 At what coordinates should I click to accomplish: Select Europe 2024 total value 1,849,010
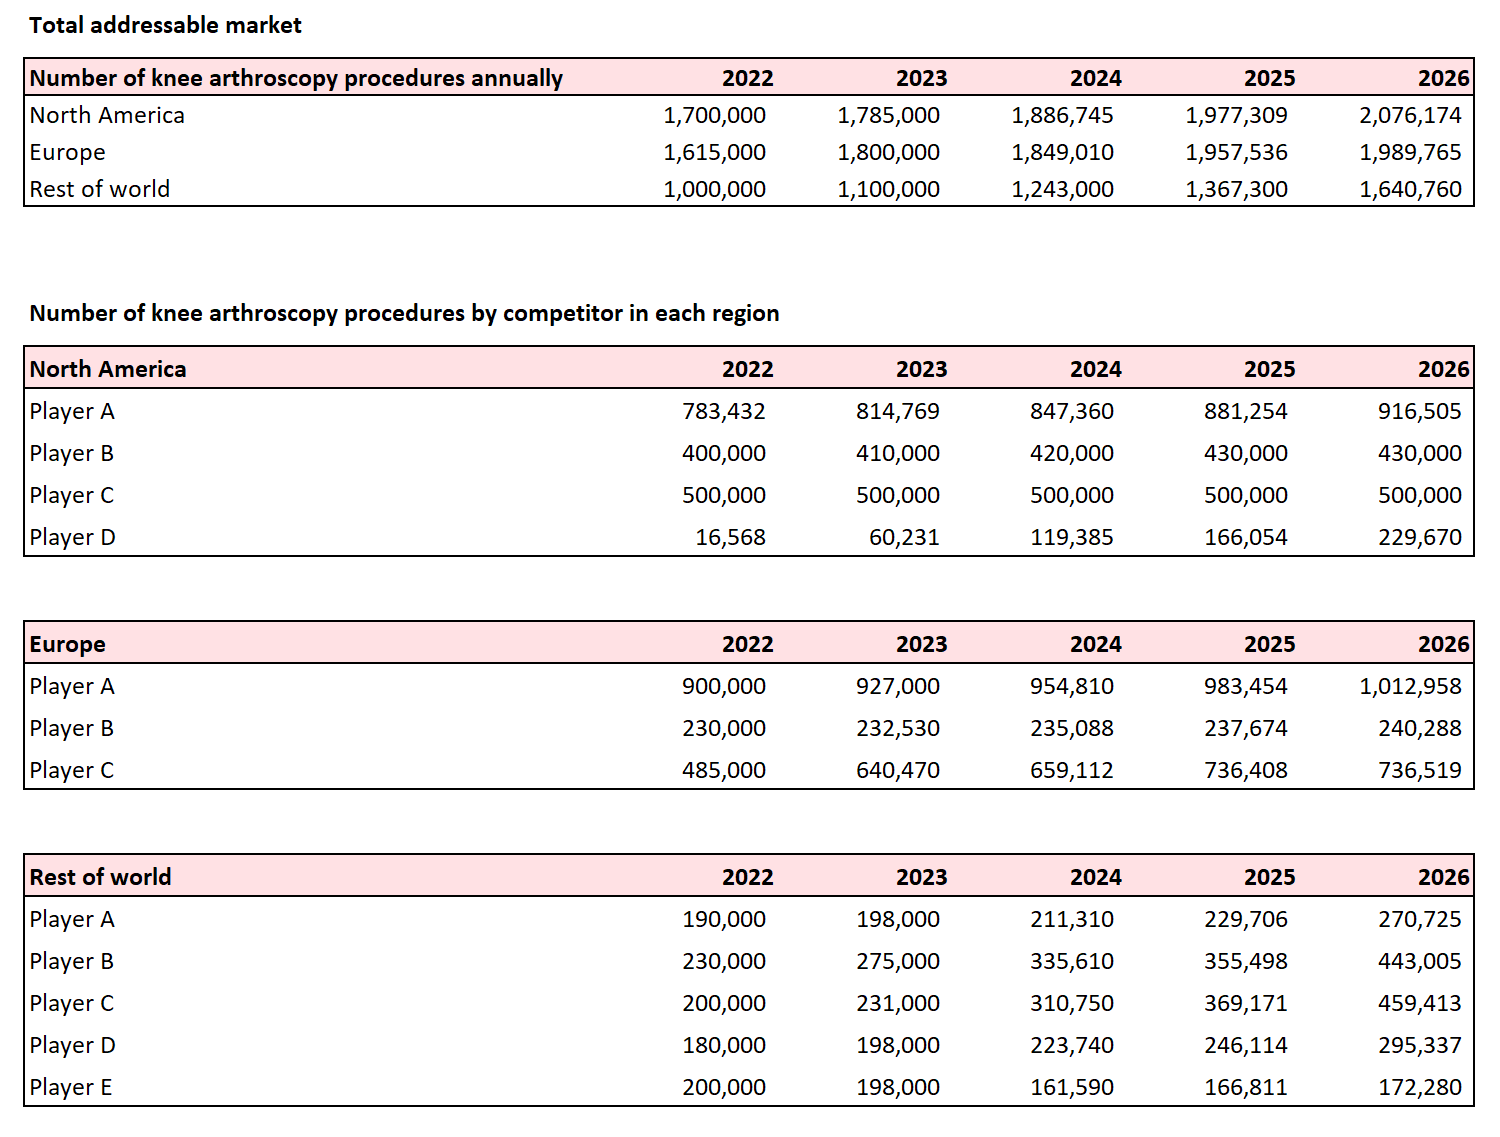tap(1062, 152)
